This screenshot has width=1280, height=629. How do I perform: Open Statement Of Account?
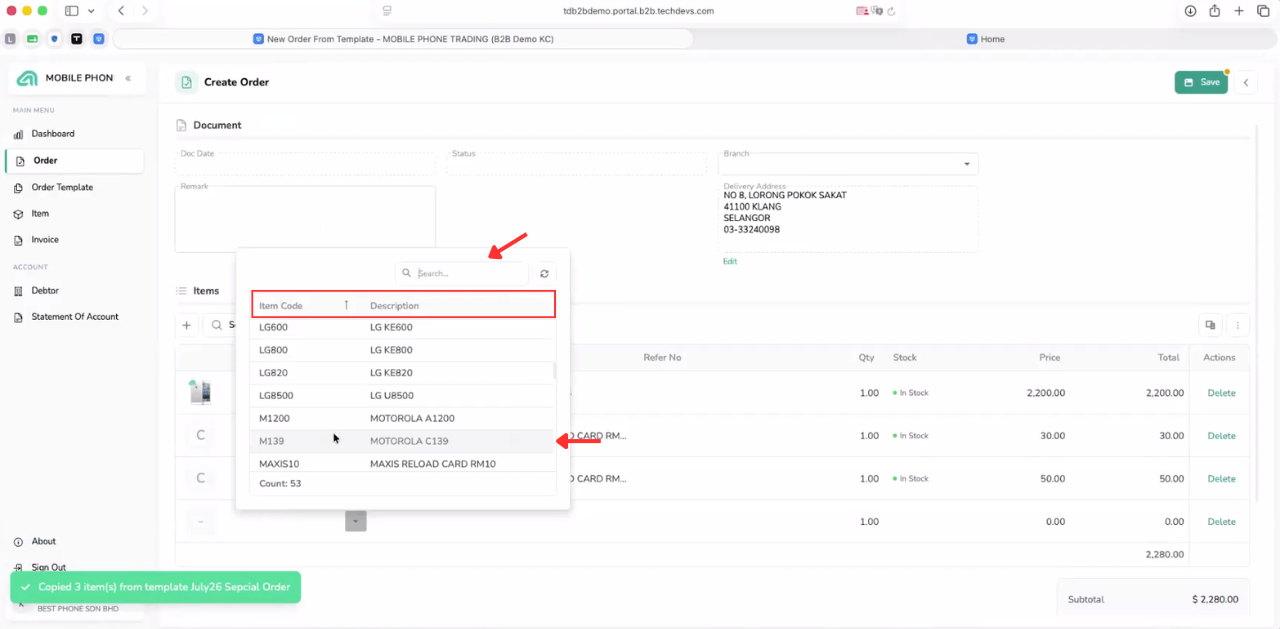[75, 317]
